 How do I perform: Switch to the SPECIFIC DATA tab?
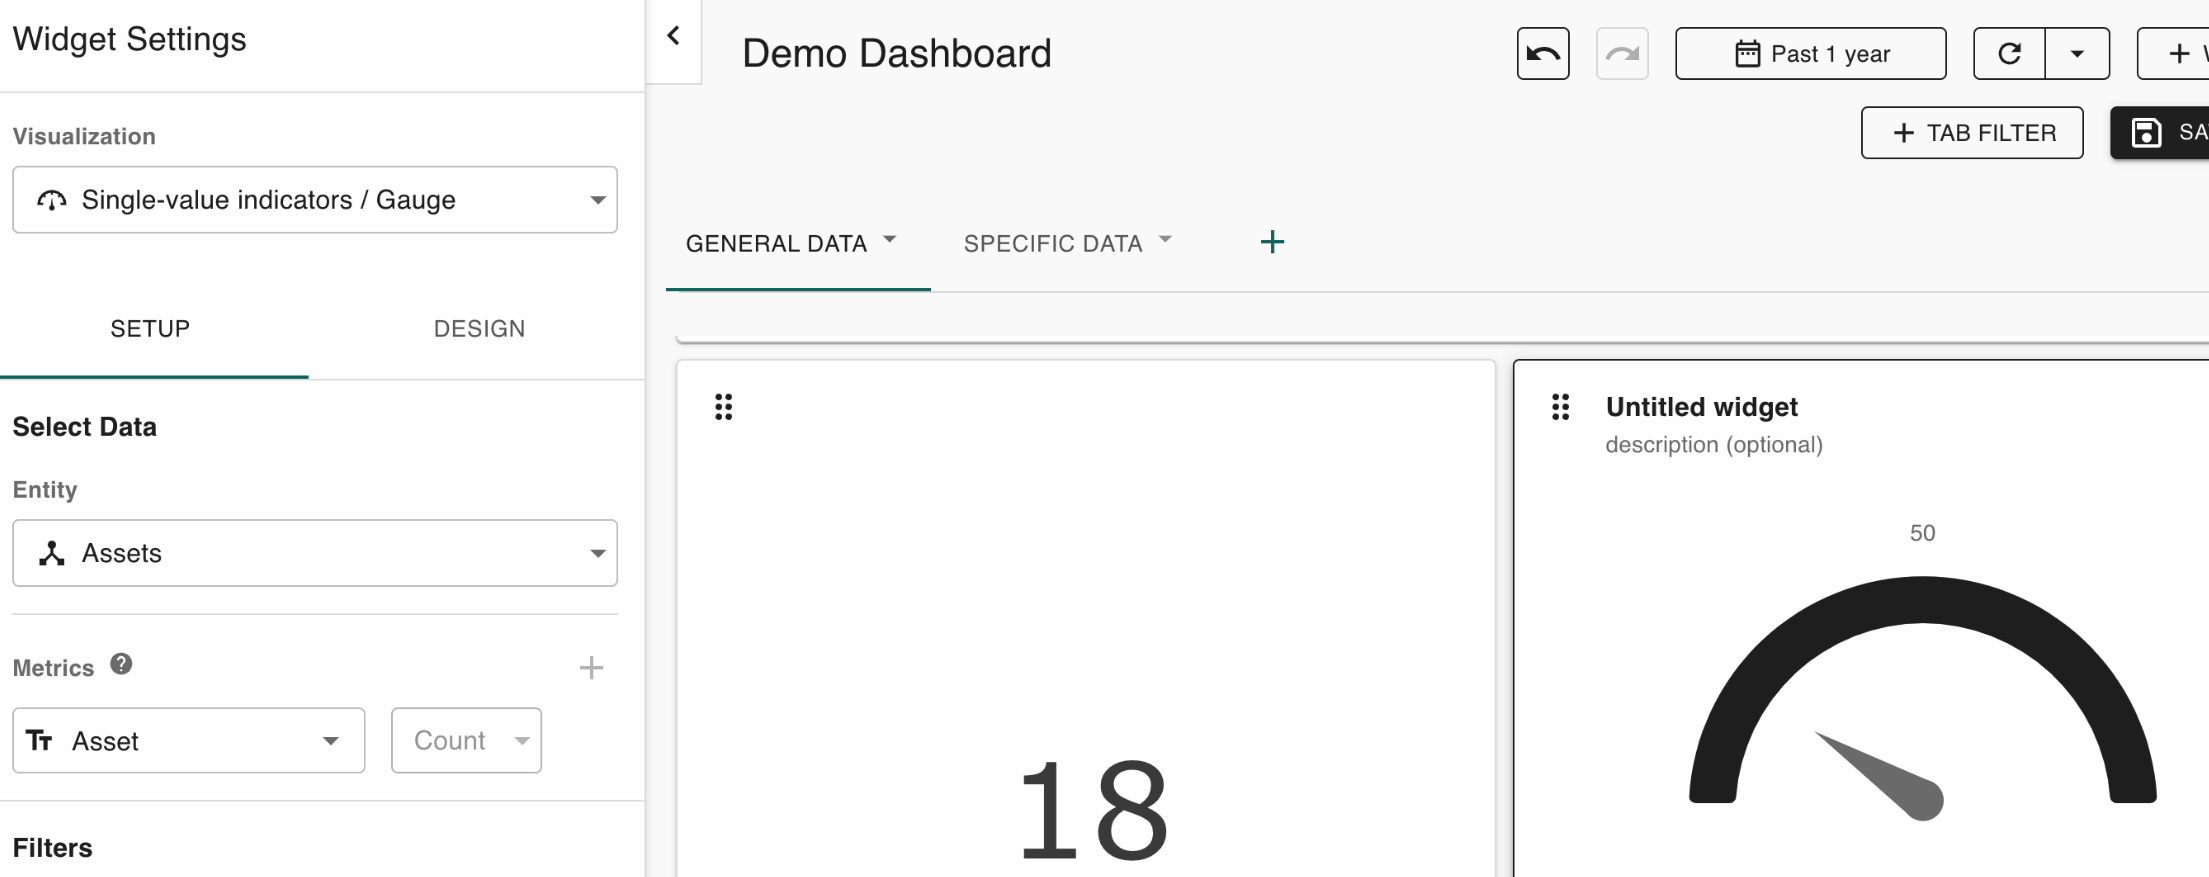point(1052,244)
